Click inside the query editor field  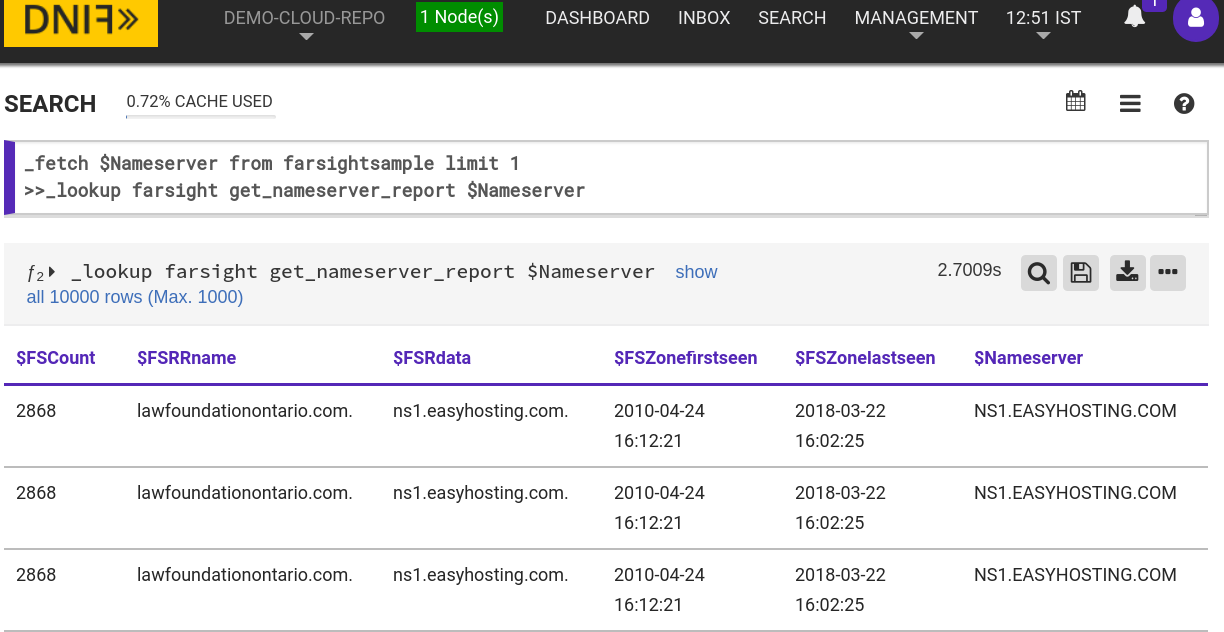pyautogui.click(x=600, y=177)
